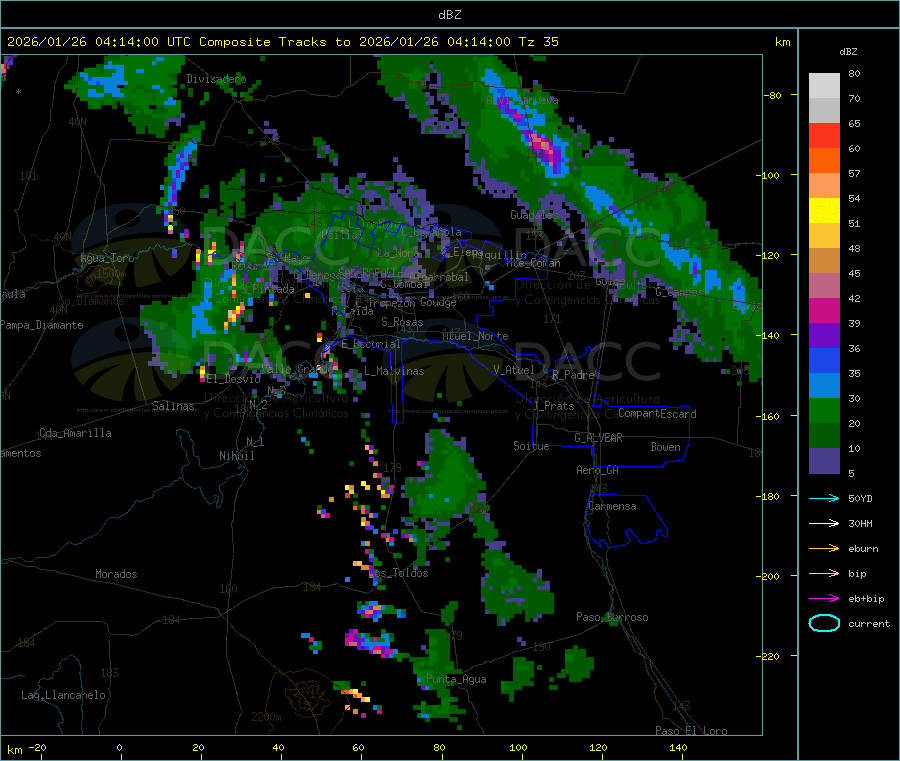
Task: Click the V_Atuel place label
Action: (514, 370)
